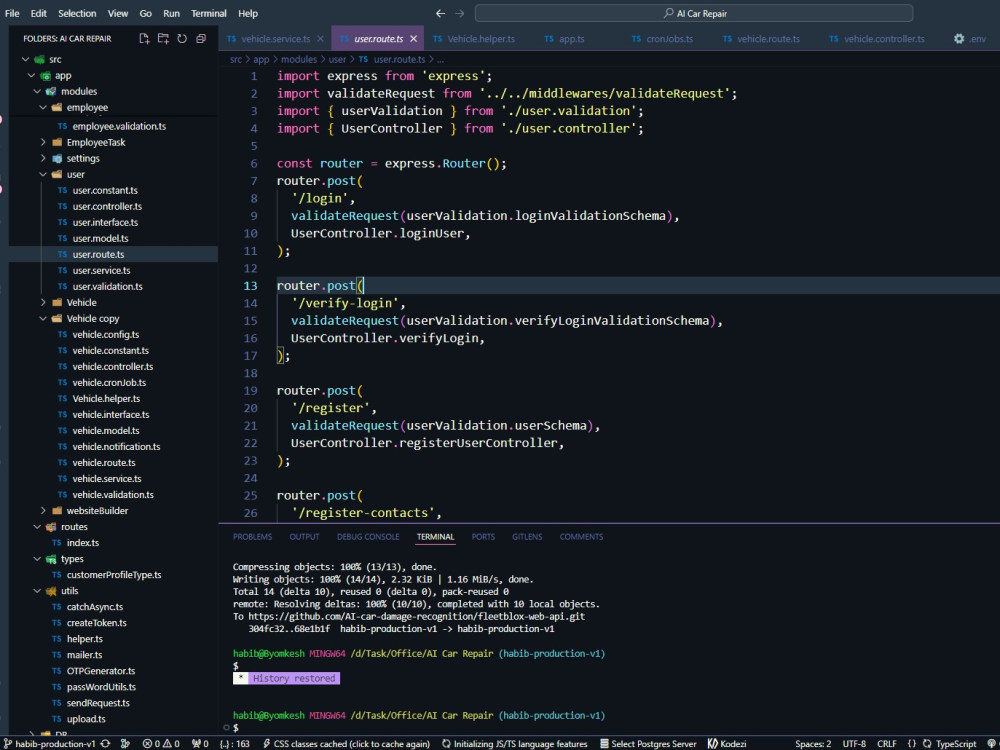Collapse the types folder
This screenshot has height=750, width=1000.
37,559
